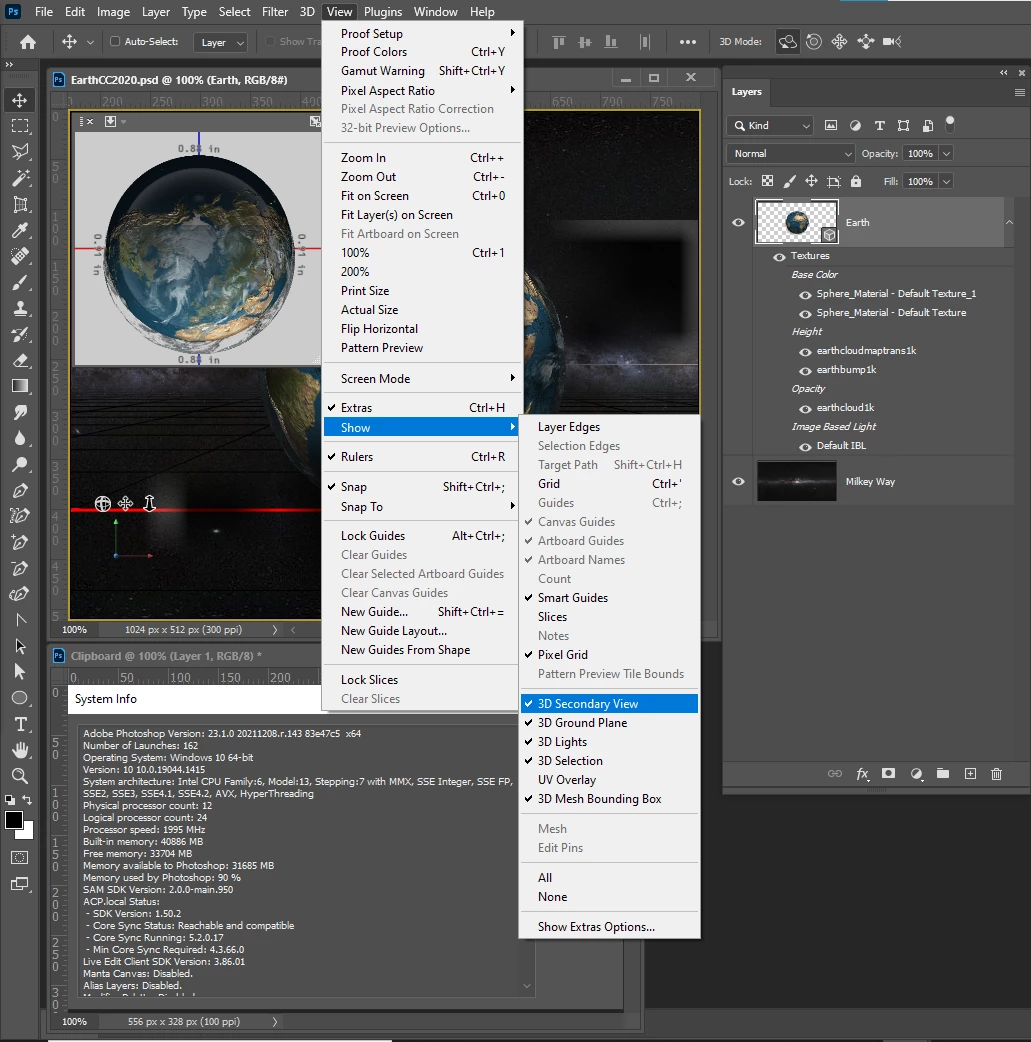Viewport: 1031px width, 1042px height.
Task: Choose Fit on Screen from View menu
Action: tap(423, 196)
